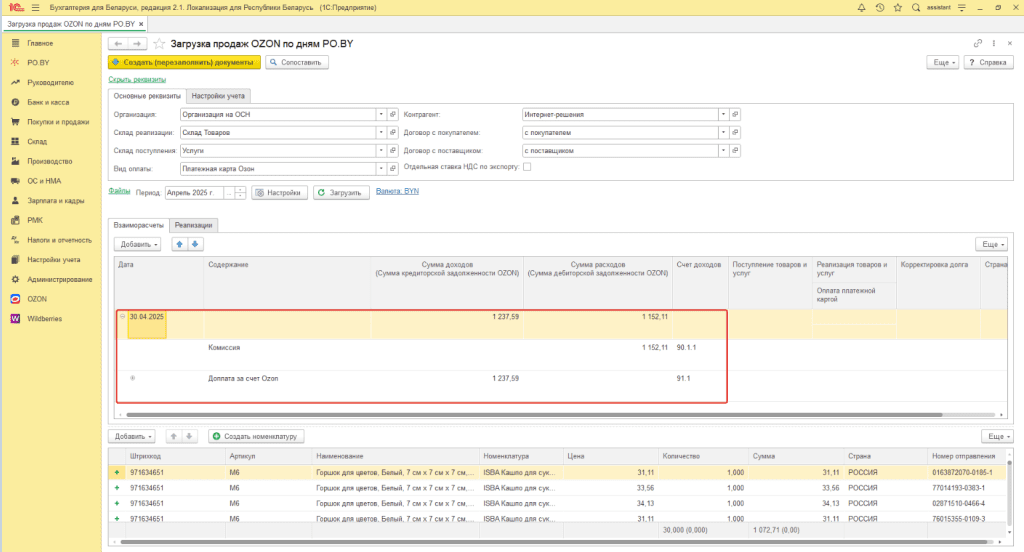Toggle Отдельная ставка НДС по экспорту checkbox
1024x552 pixels.
527,167
